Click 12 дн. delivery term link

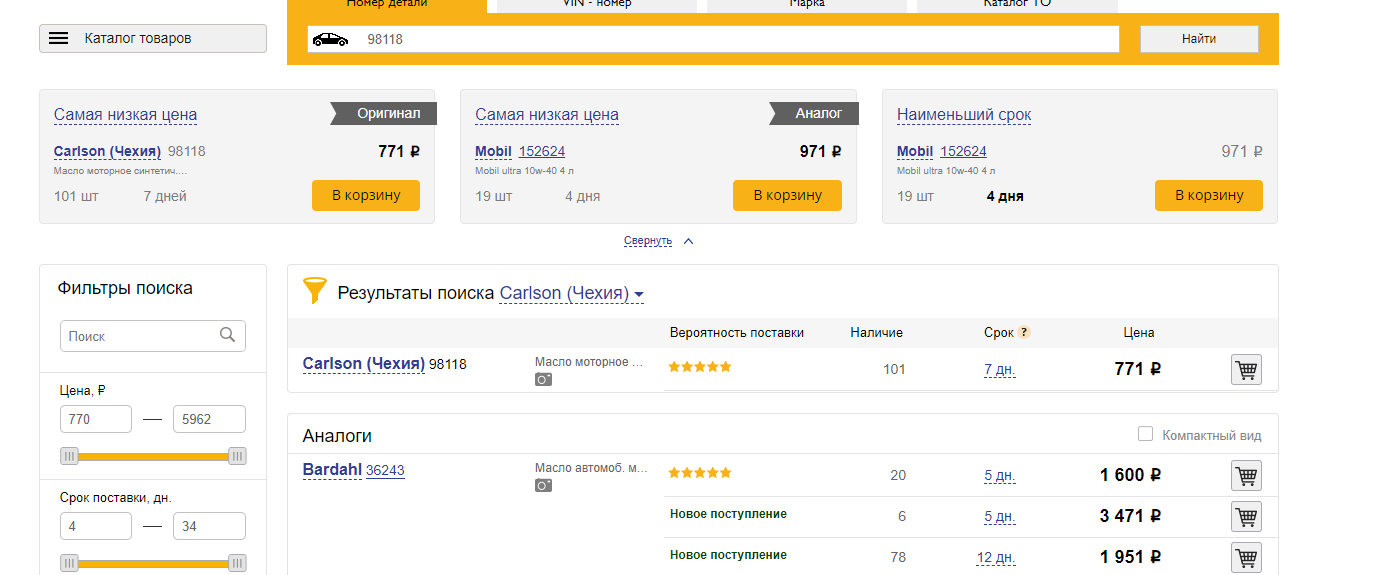[x=997, y=557]
